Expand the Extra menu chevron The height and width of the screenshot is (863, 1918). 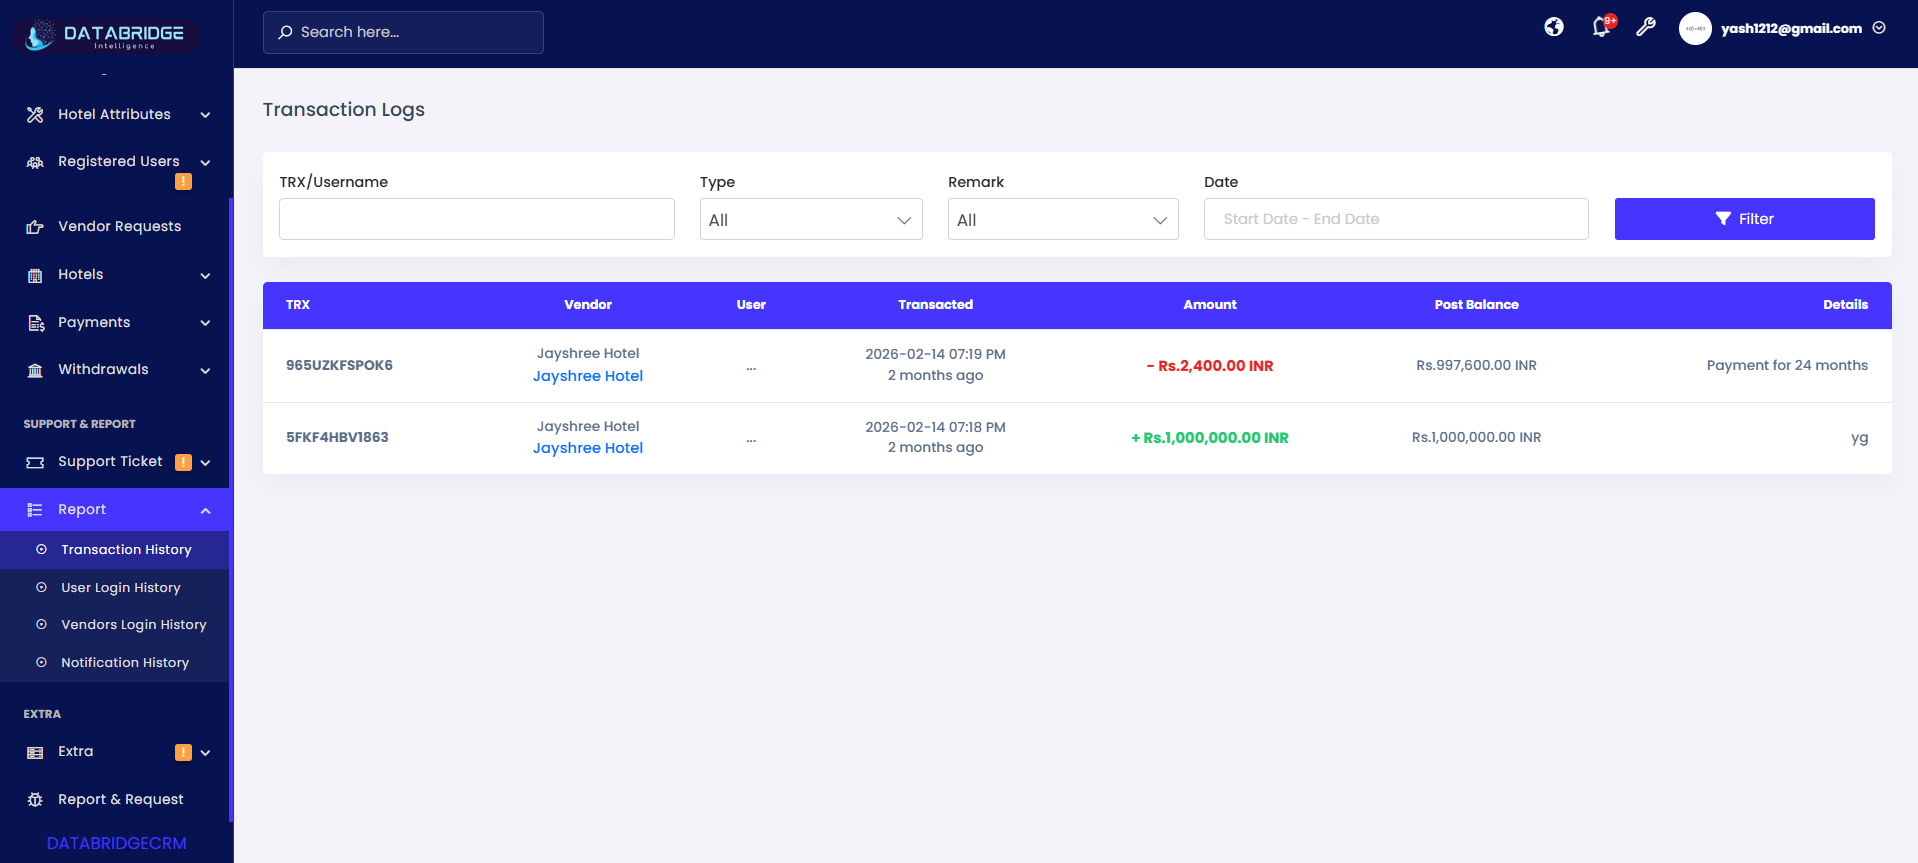(x=205, y=752)
